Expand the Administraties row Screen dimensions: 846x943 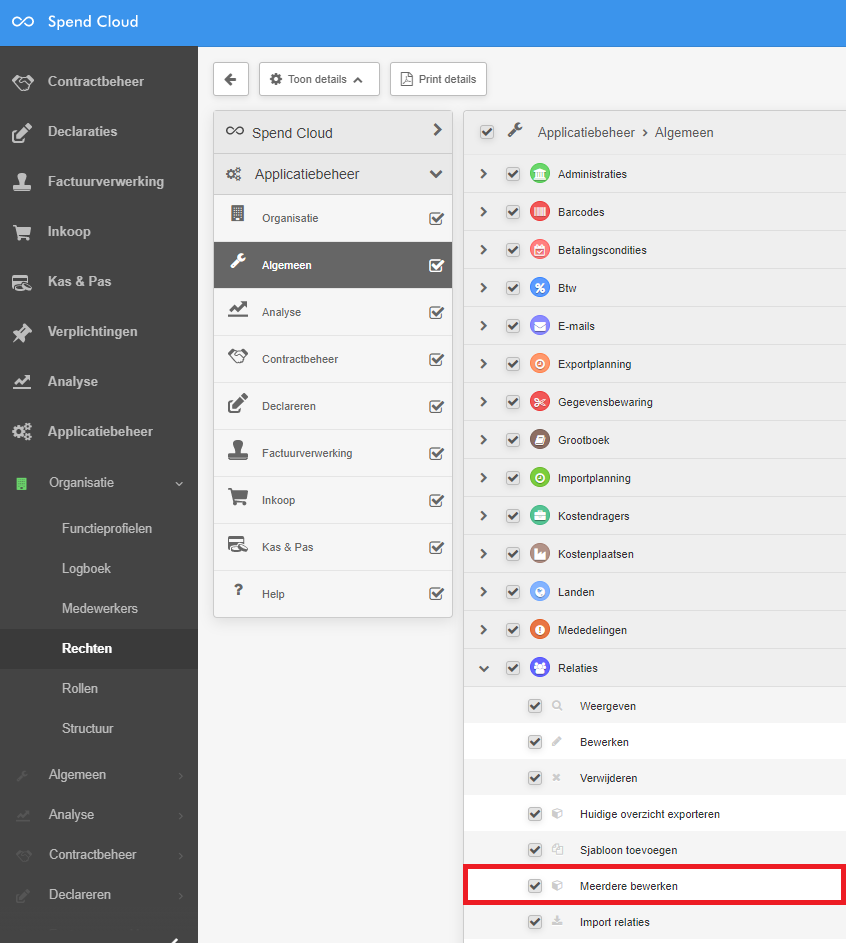click(483, 174)
